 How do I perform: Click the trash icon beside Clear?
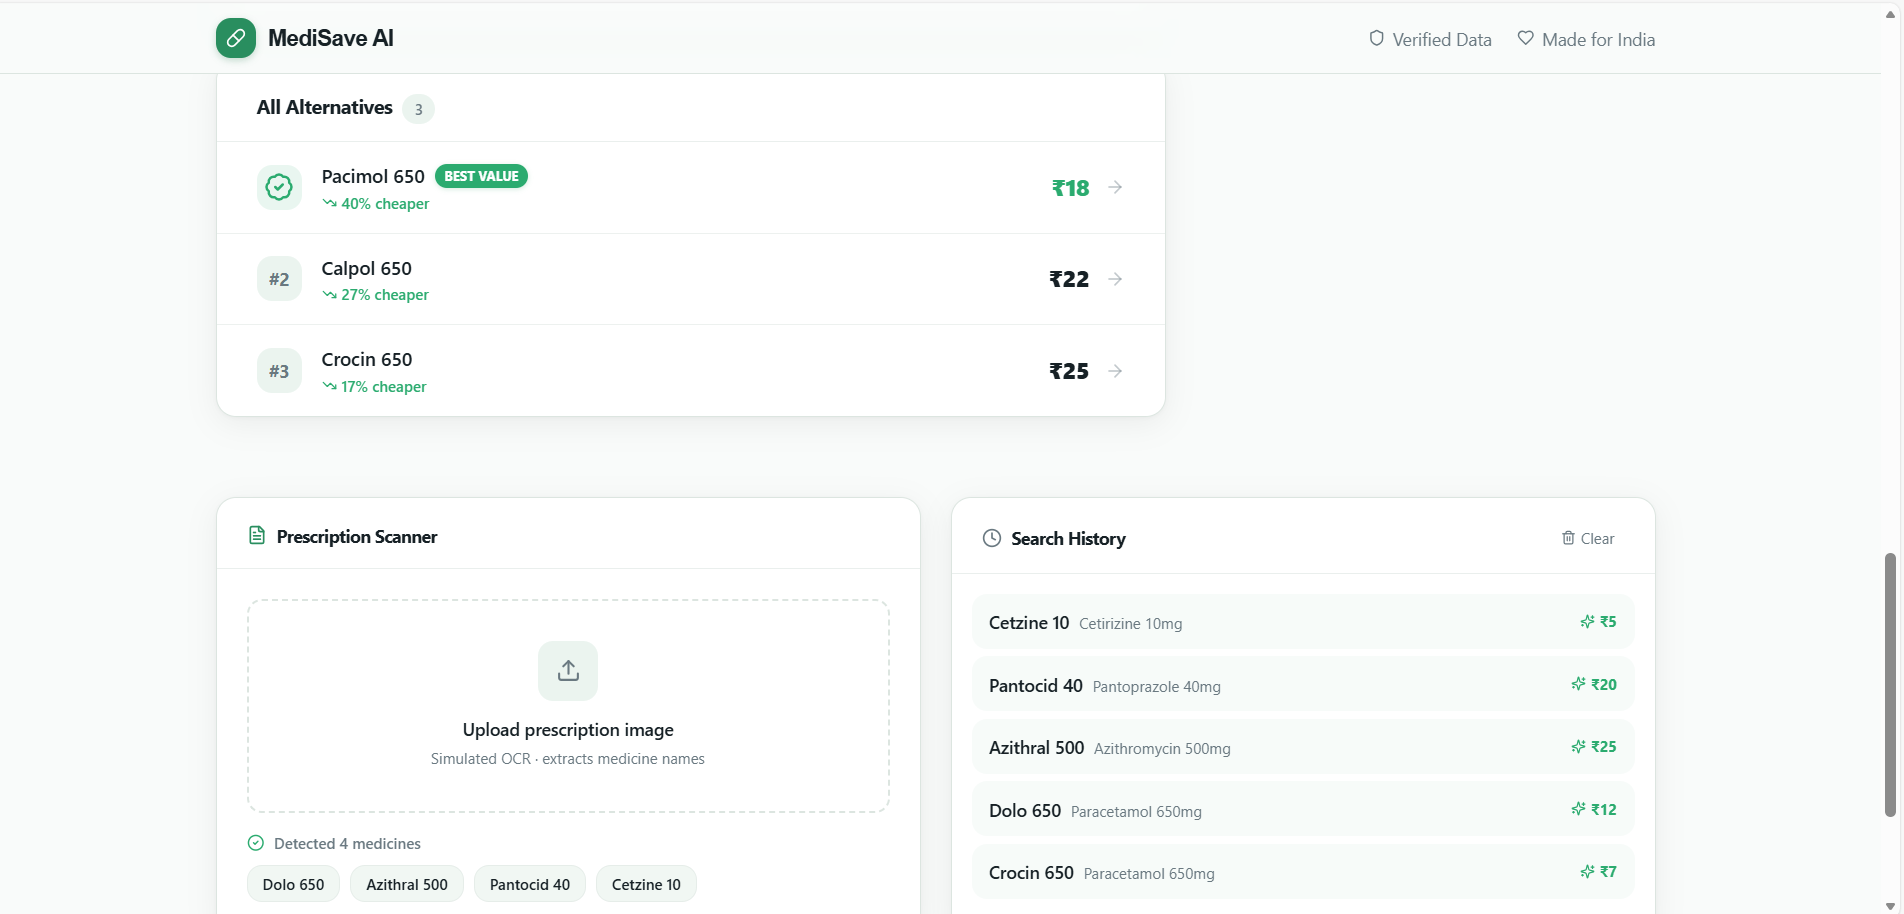(1568, 538)
